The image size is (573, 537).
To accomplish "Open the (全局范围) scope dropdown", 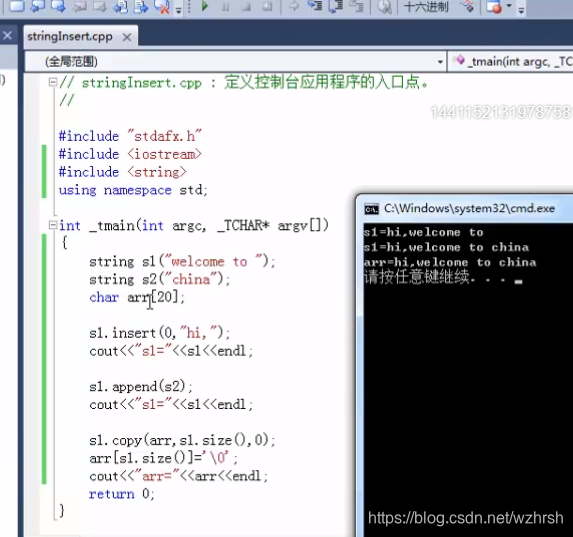I will [235, 61].
